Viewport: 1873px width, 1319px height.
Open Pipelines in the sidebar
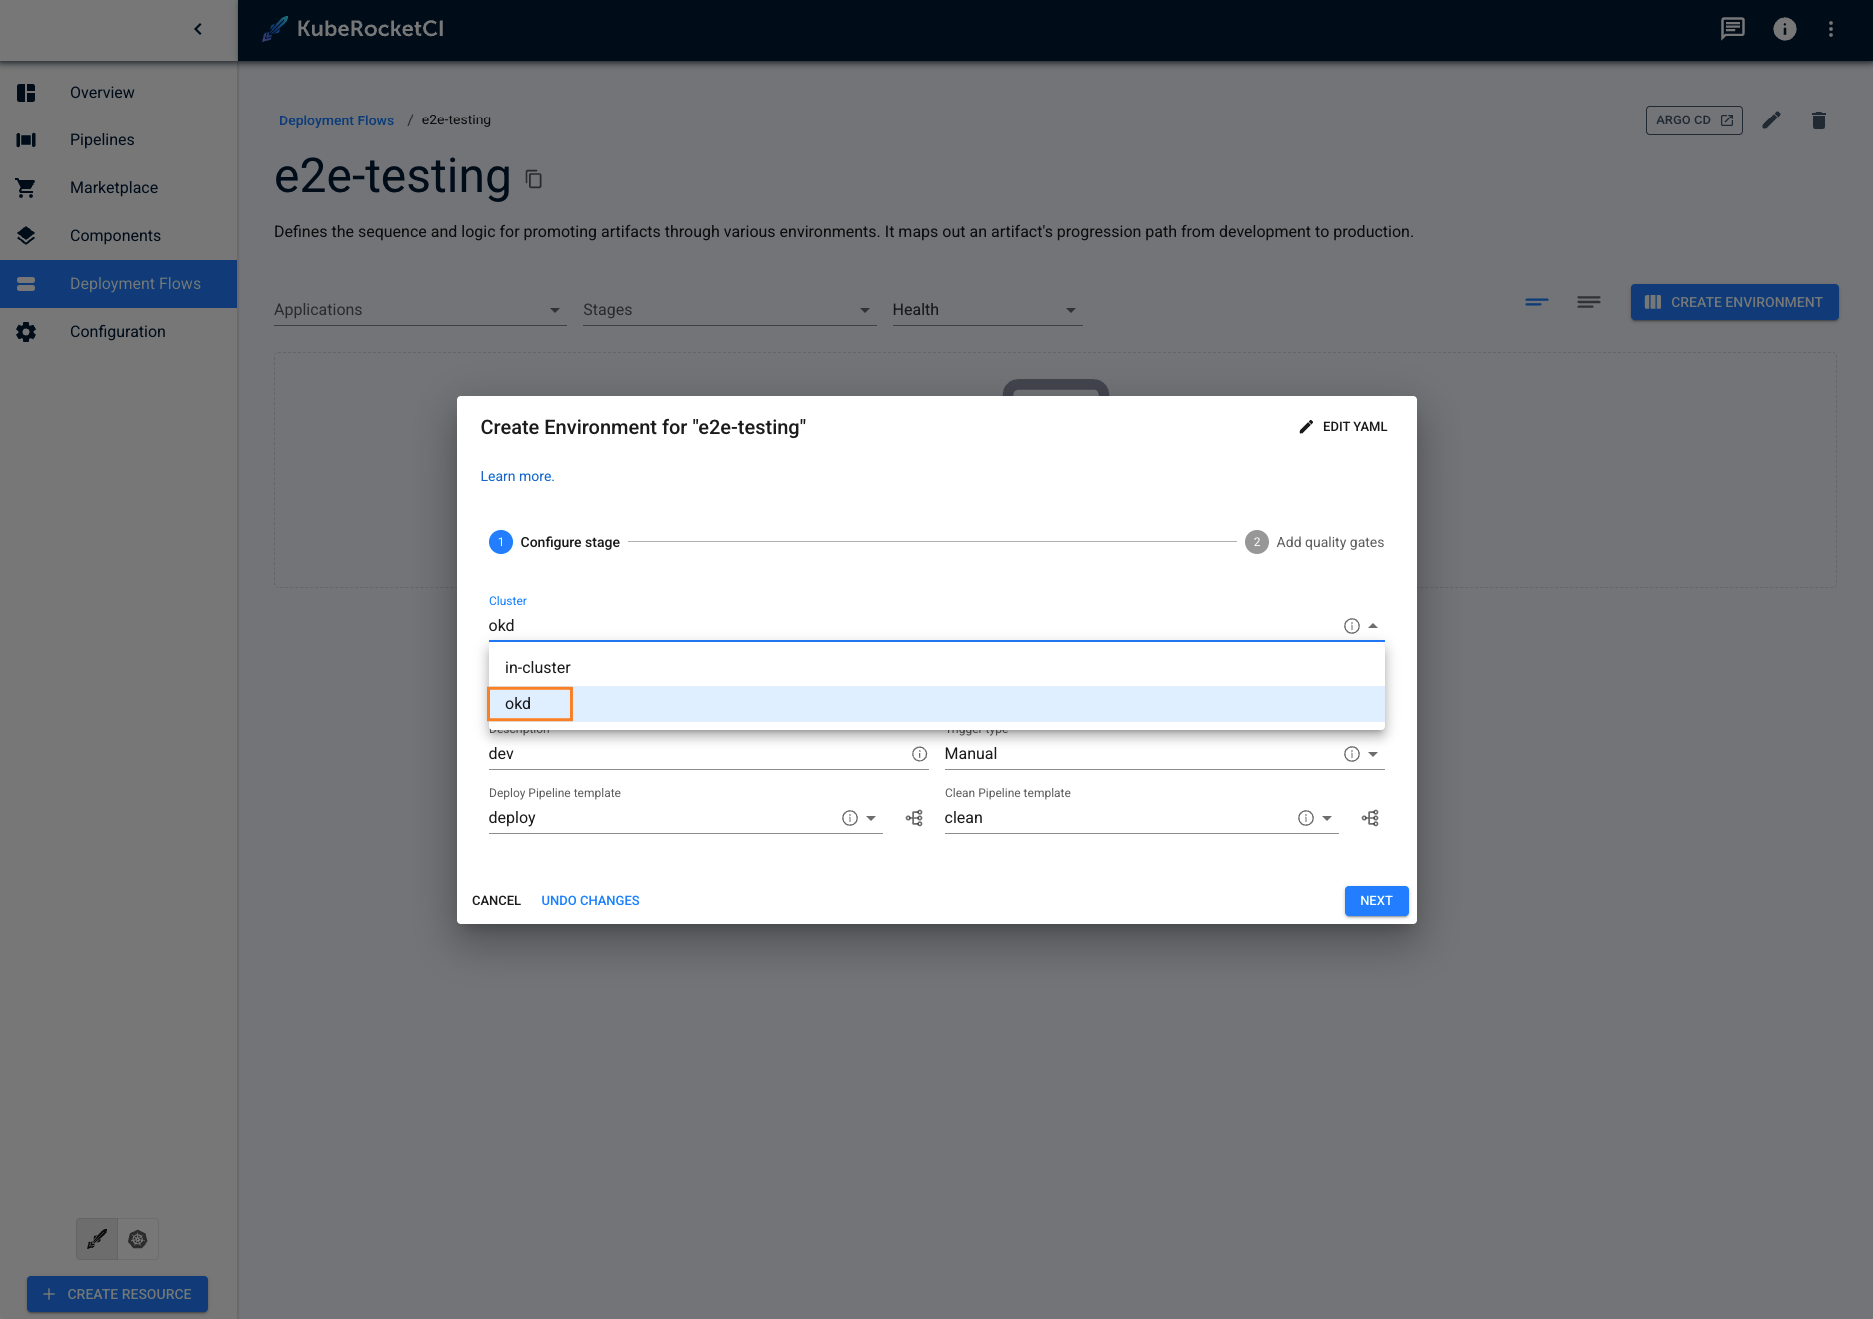[x=102, y=140]
